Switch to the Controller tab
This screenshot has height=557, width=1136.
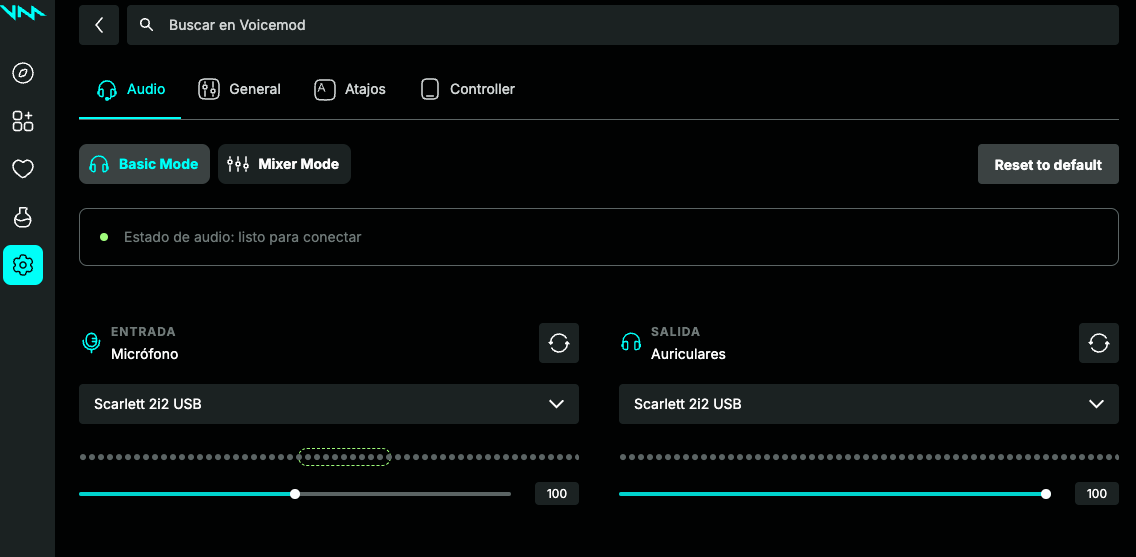pyautogui.click(x=467, y=89)
